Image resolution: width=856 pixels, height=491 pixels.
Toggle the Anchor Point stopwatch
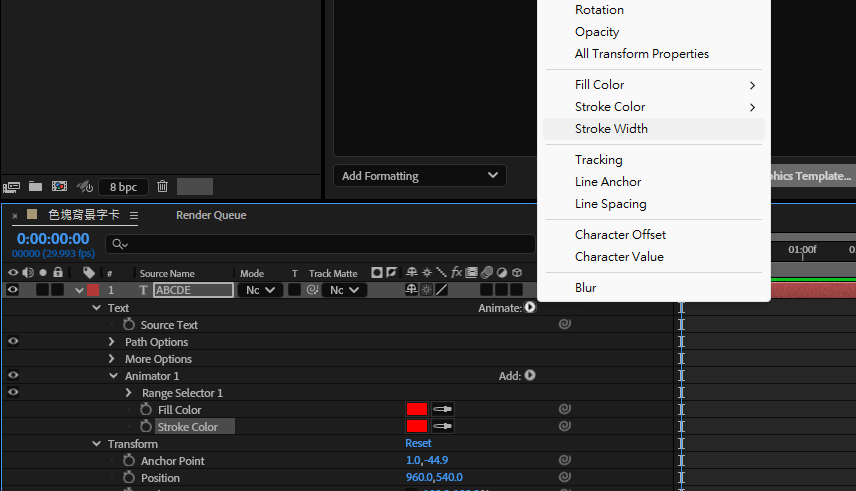[x=129, y=461]
